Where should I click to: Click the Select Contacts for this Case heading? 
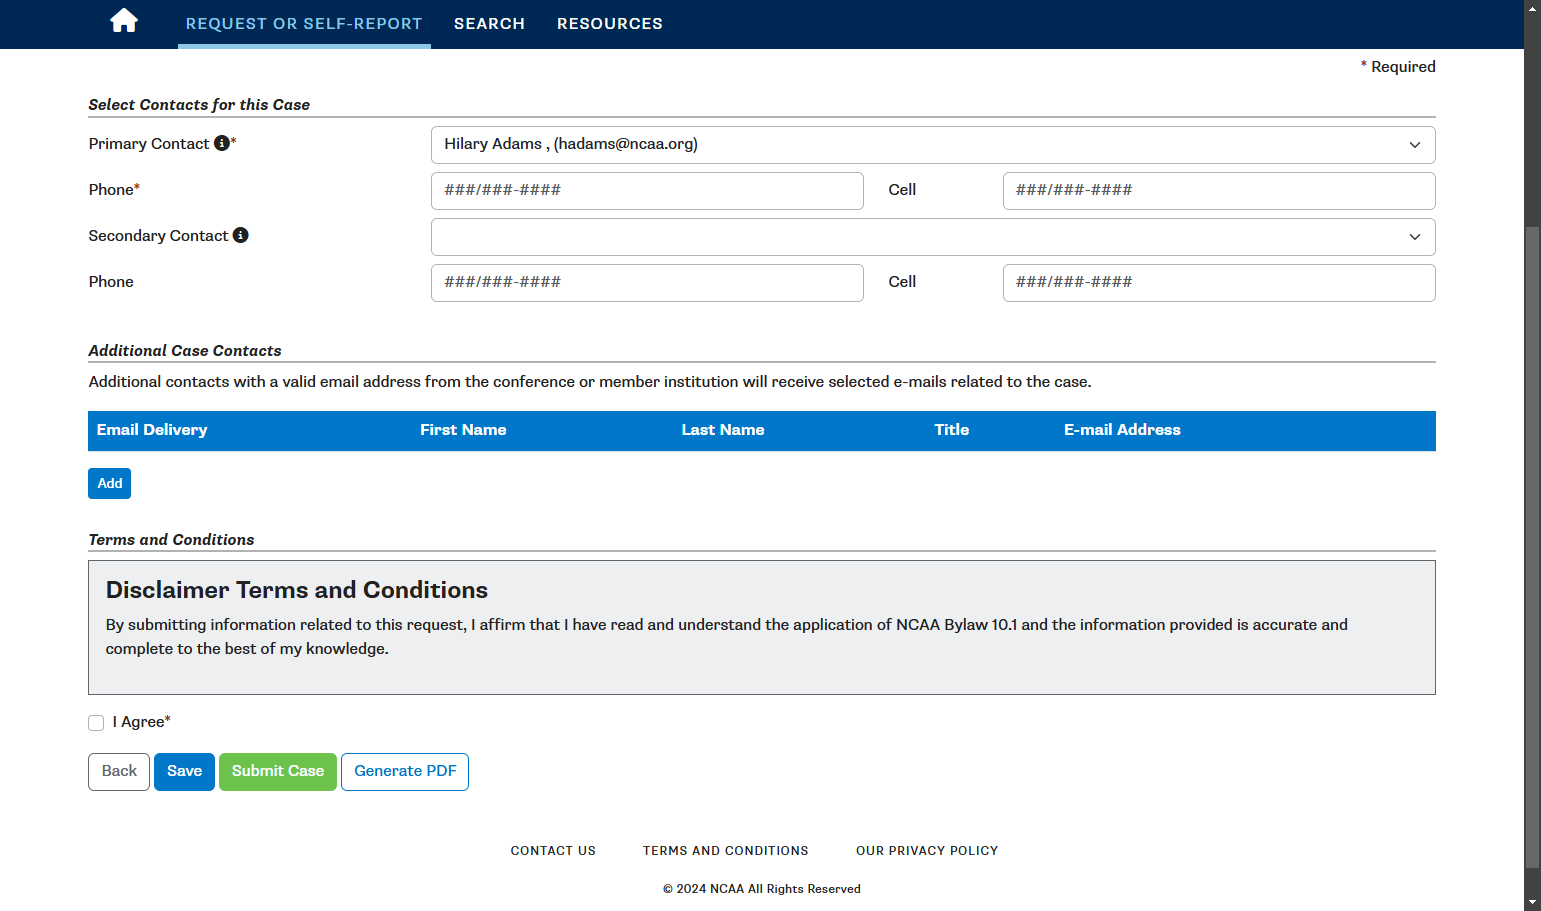199,105
